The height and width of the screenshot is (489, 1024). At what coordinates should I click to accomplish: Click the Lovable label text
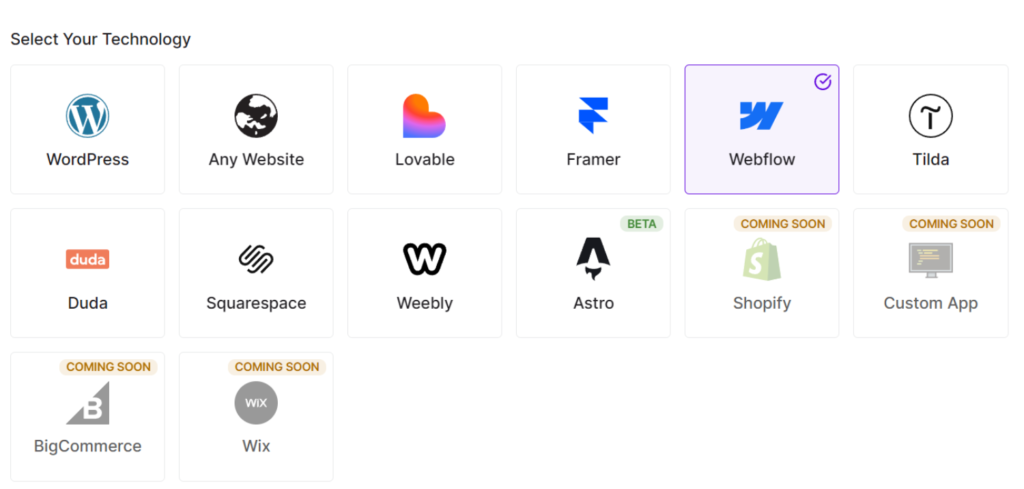click(x=424, y=159)
